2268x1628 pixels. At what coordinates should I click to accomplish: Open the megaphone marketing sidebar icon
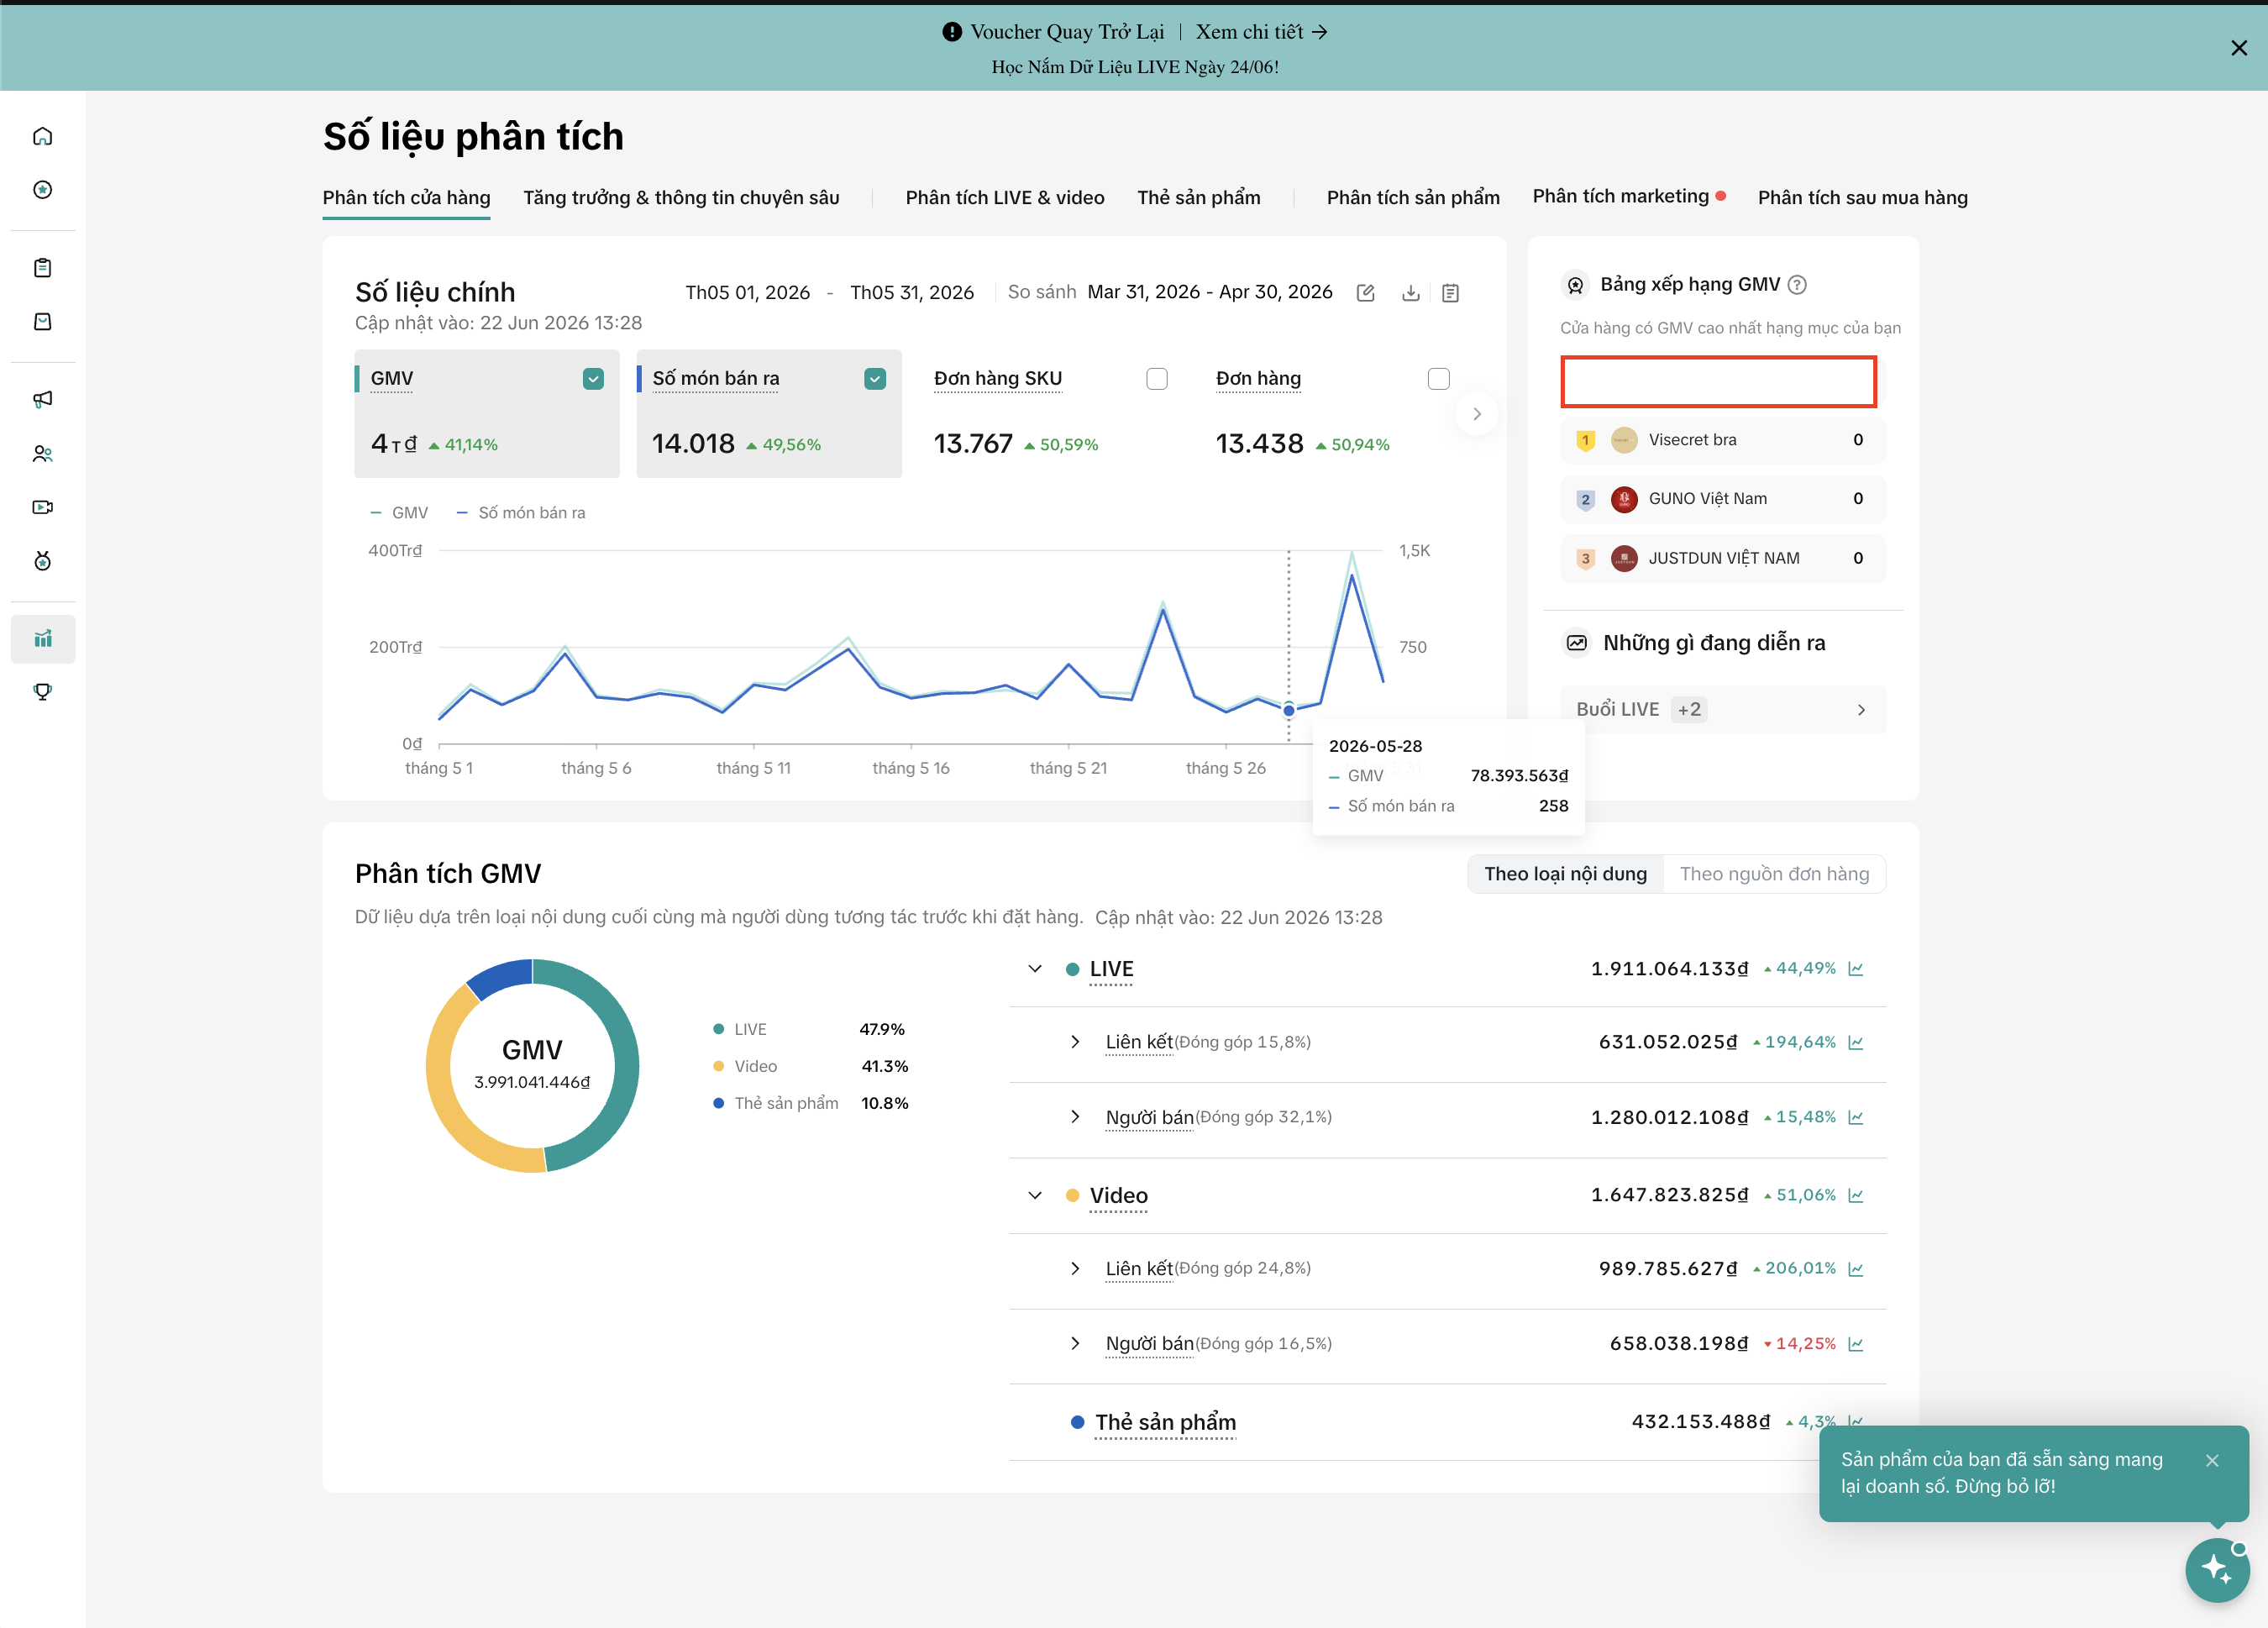42,400
